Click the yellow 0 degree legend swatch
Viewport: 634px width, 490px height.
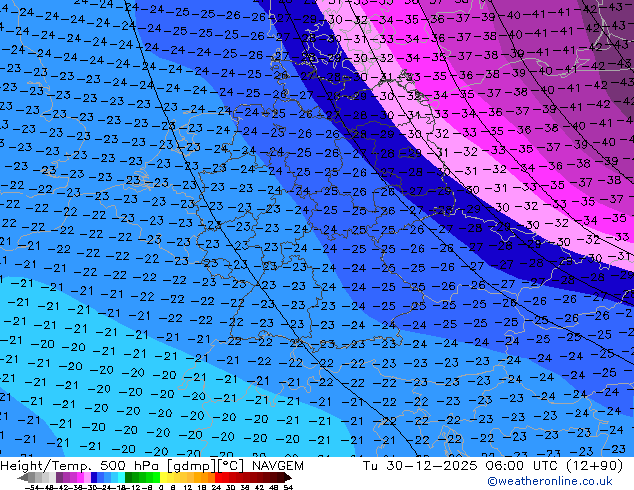click(163, 477)
